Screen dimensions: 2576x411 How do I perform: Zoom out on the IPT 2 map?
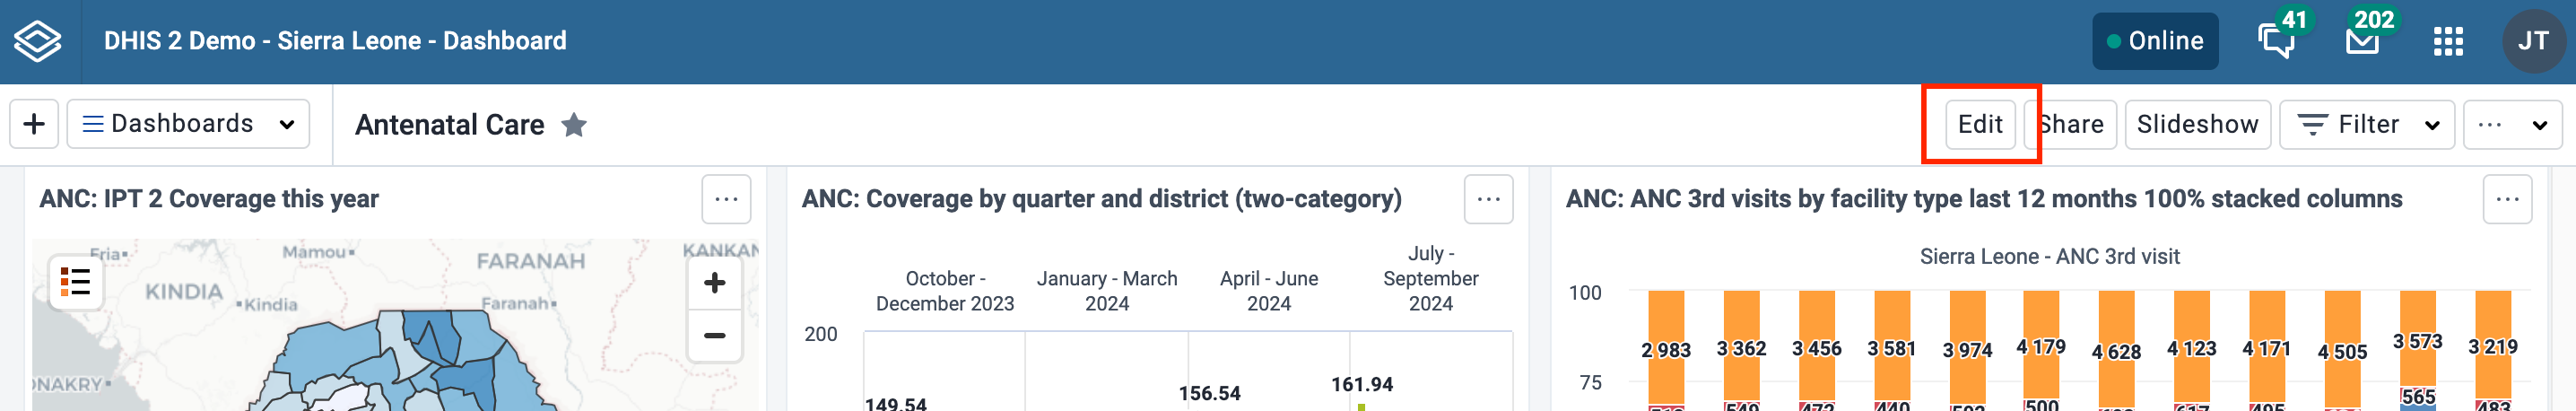[714, 336]
